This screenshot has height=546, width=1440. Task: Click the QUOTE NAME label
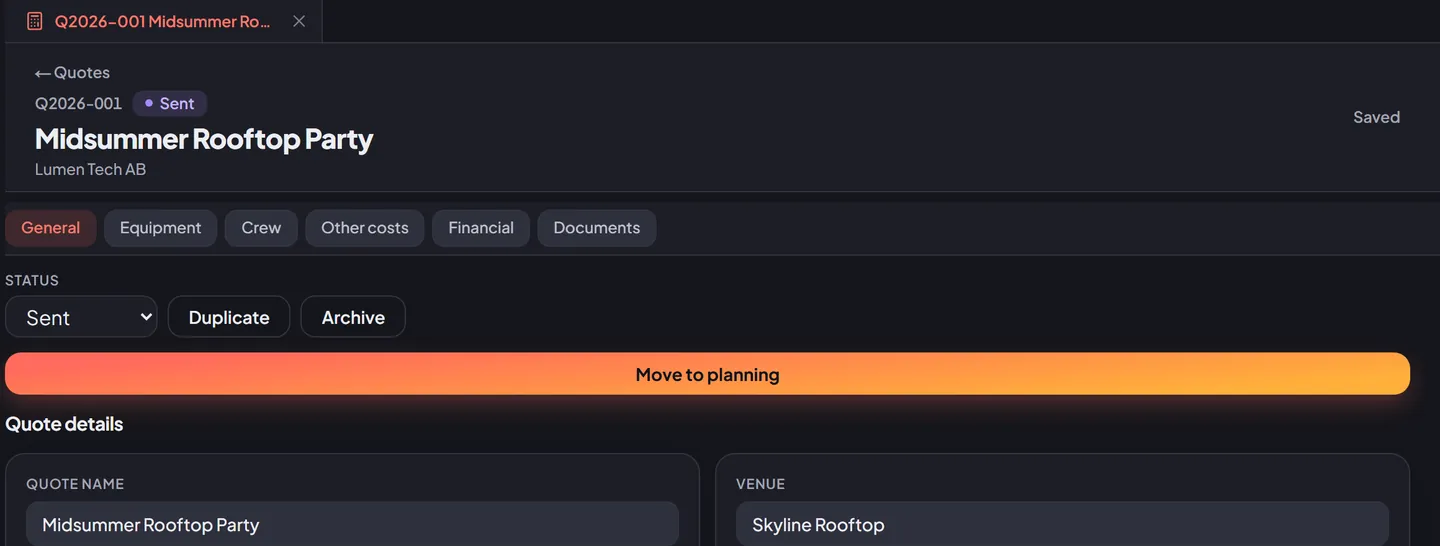pos(75,484)
